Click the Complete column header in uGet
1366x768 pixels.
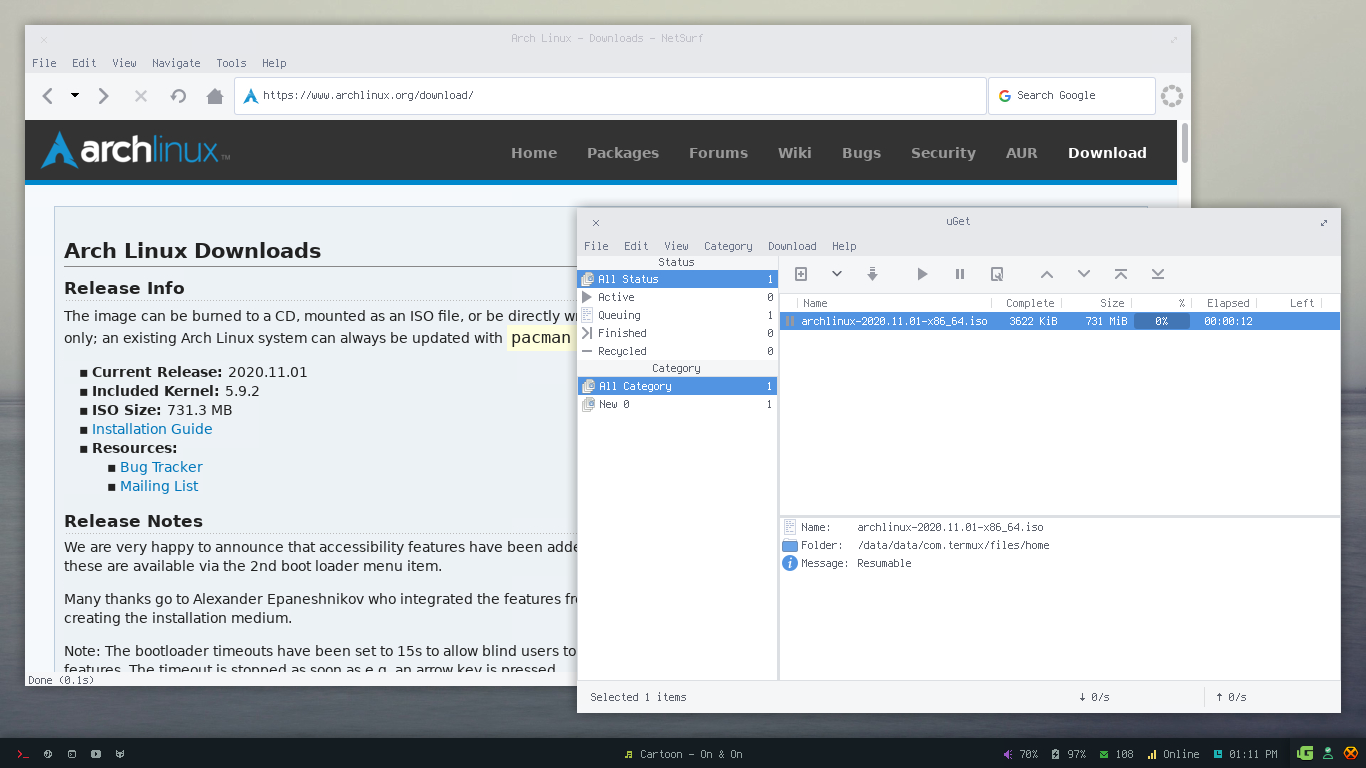(1027, 303)
